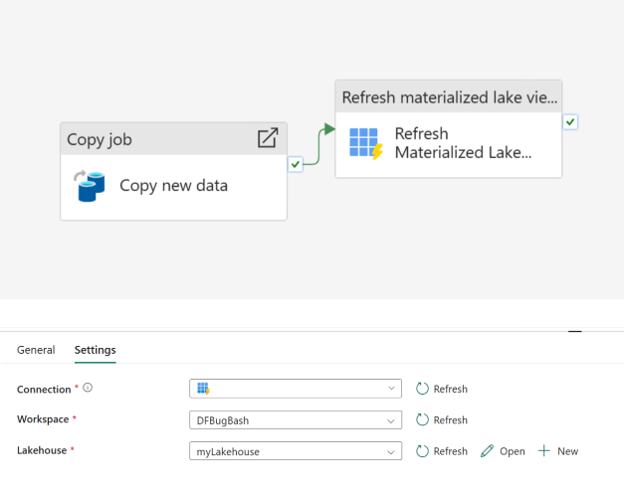Image resolution: width=624 pixels, height=489 pixels.
Task: Click the Copy new data activity name
Action: pos(174,185)
